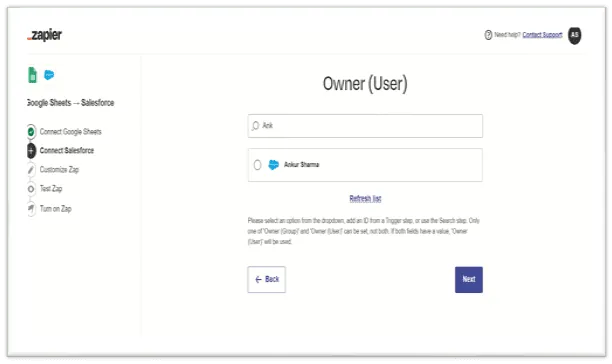Go to Test Zap step

tap(51, 189)
